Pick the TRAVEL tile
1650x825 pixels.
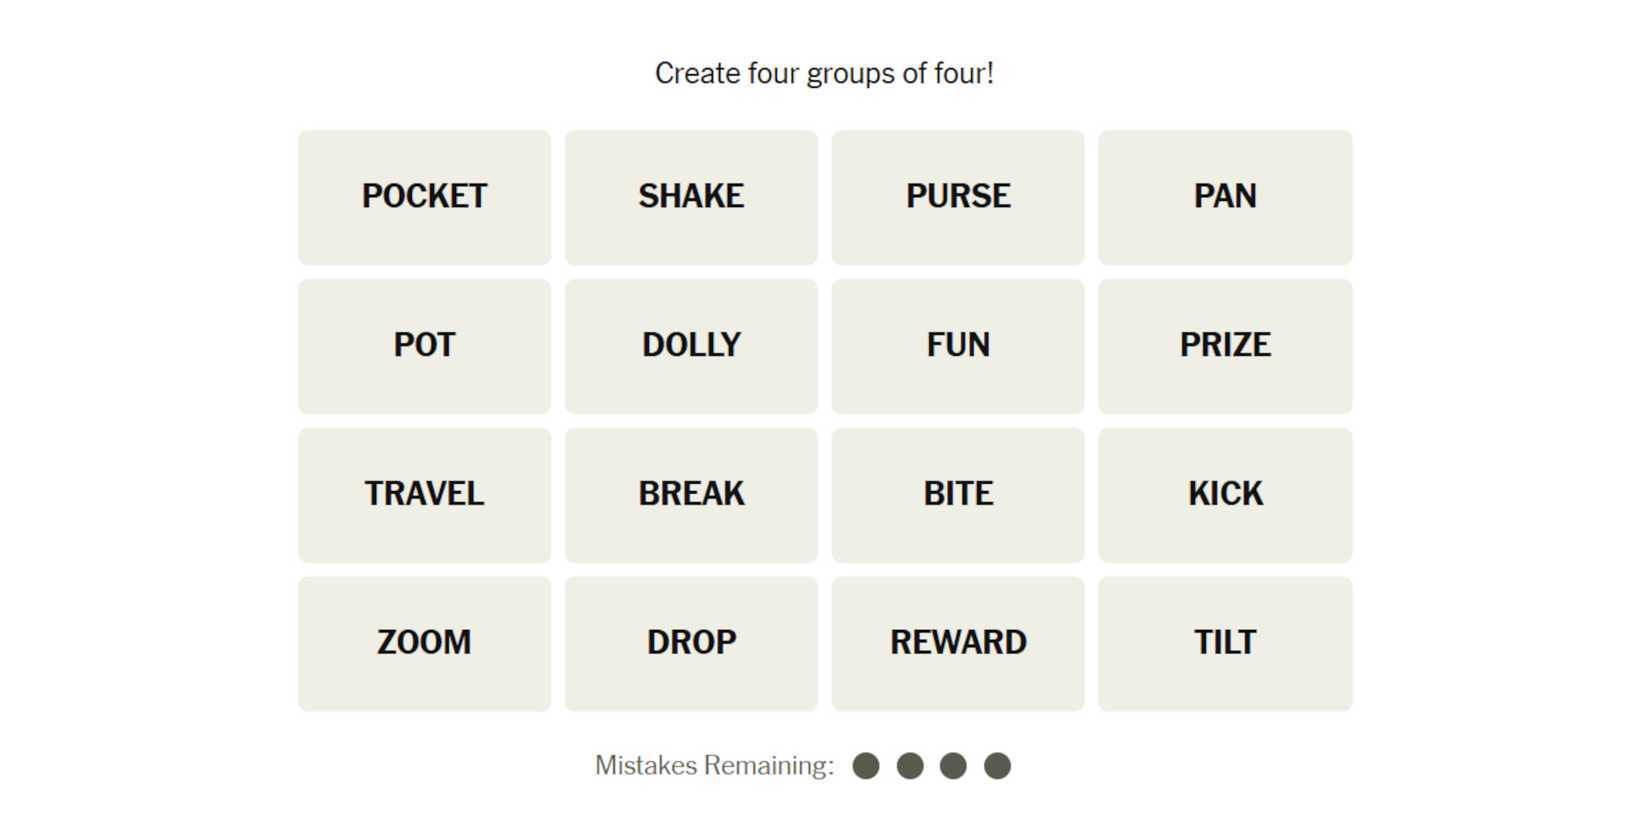pos(424,495)
